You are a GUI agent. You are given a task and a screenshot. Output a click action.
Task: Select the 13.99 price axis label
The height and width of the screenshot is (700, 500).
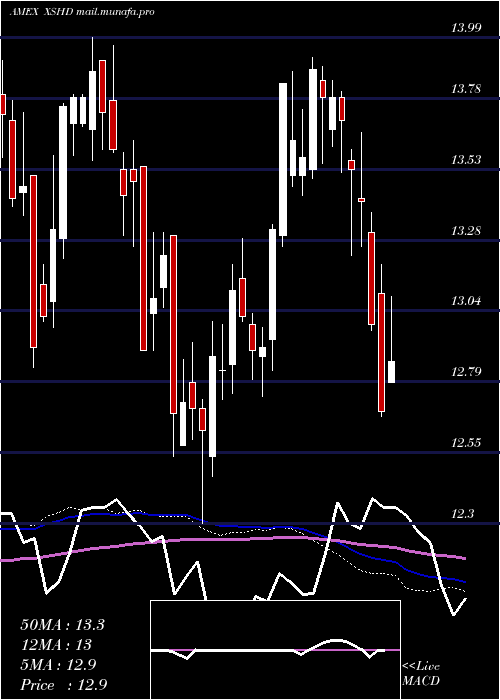point(466,28)
